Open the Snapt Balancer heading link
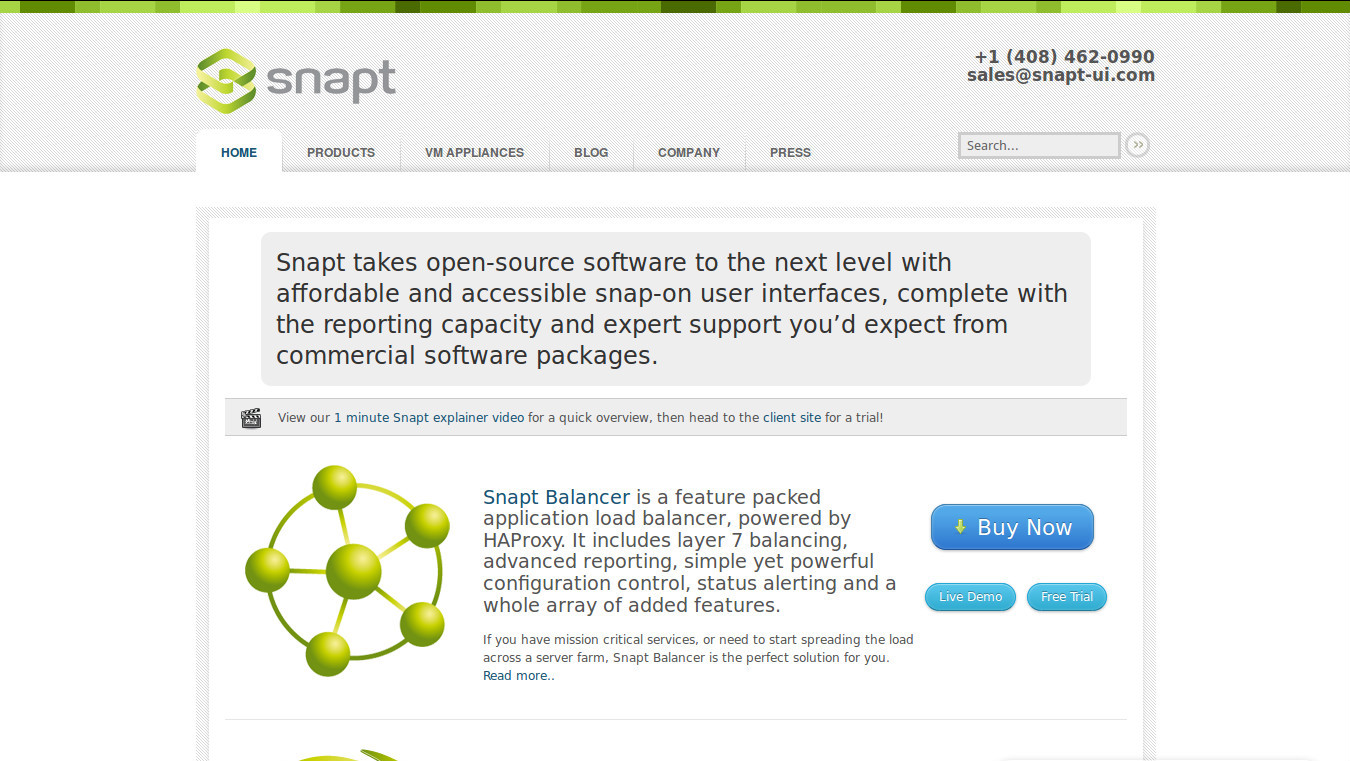Viewport: 1350px width, 761px height. click(556, 497)
